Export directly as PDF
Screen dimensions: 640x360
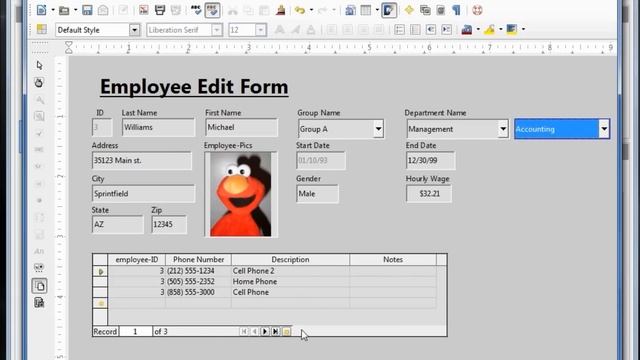point(144,10)
